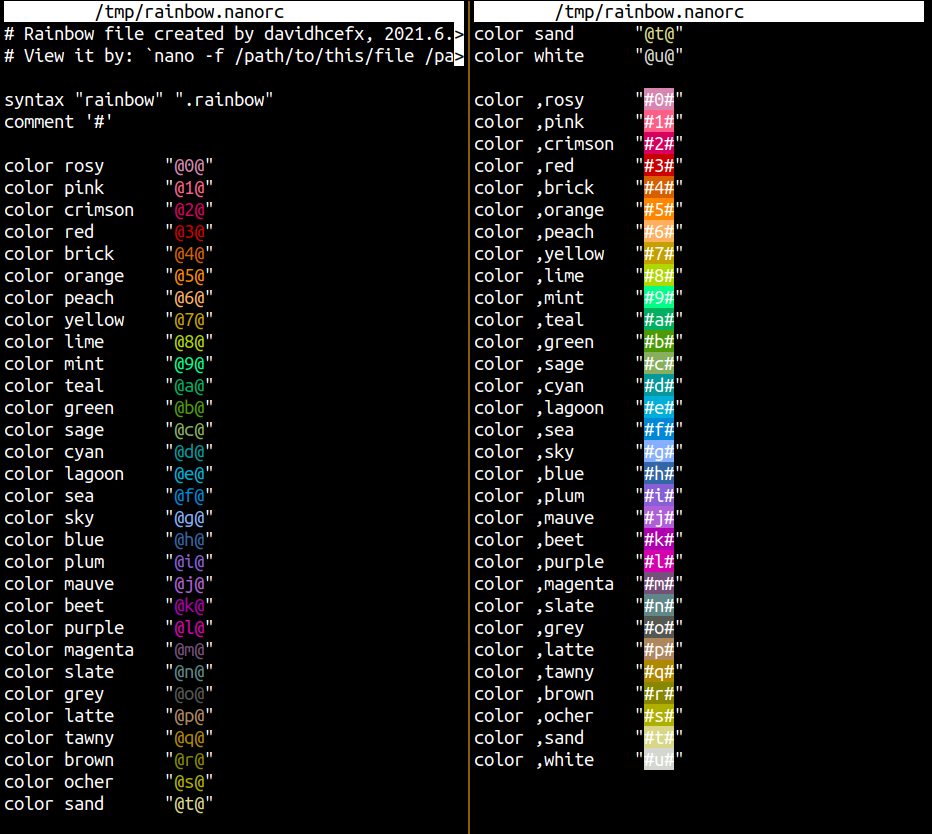Select the rosy "#0#" background swatch
This screenshot has height=834, width=932.
tap(659, 100)
